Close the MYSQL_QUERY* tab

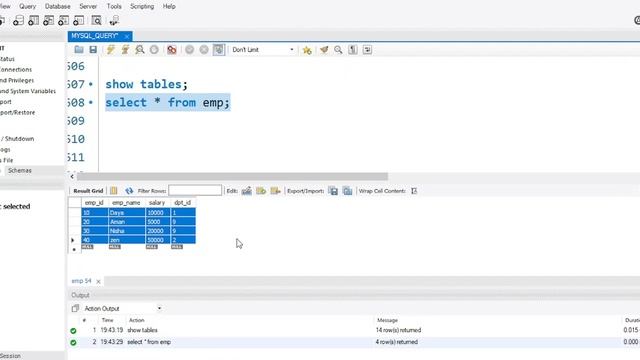tap(127, 36)
